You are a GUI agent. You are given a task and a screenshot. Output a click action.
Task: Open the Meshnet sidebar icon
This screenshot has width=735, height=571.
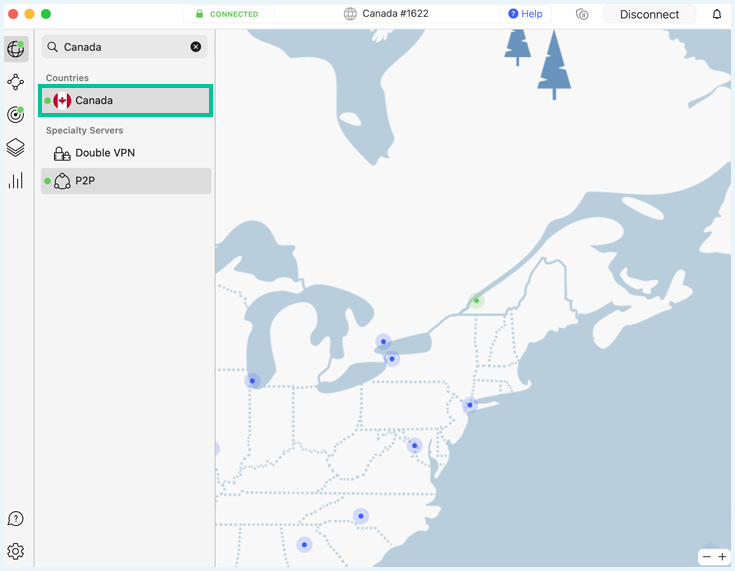tap(15, 82)
